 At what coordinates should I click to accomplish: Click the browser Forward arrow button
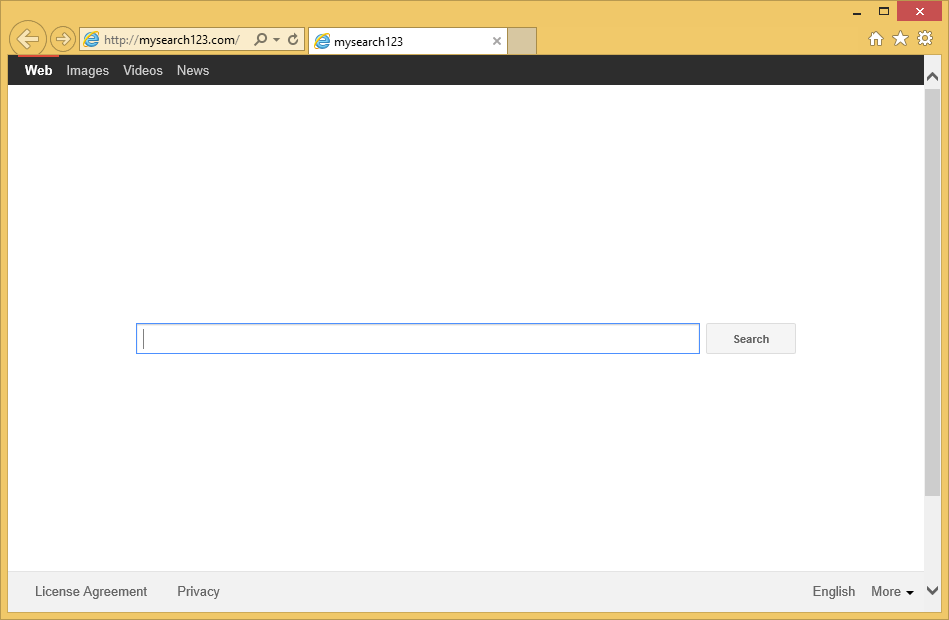point(63,39)
